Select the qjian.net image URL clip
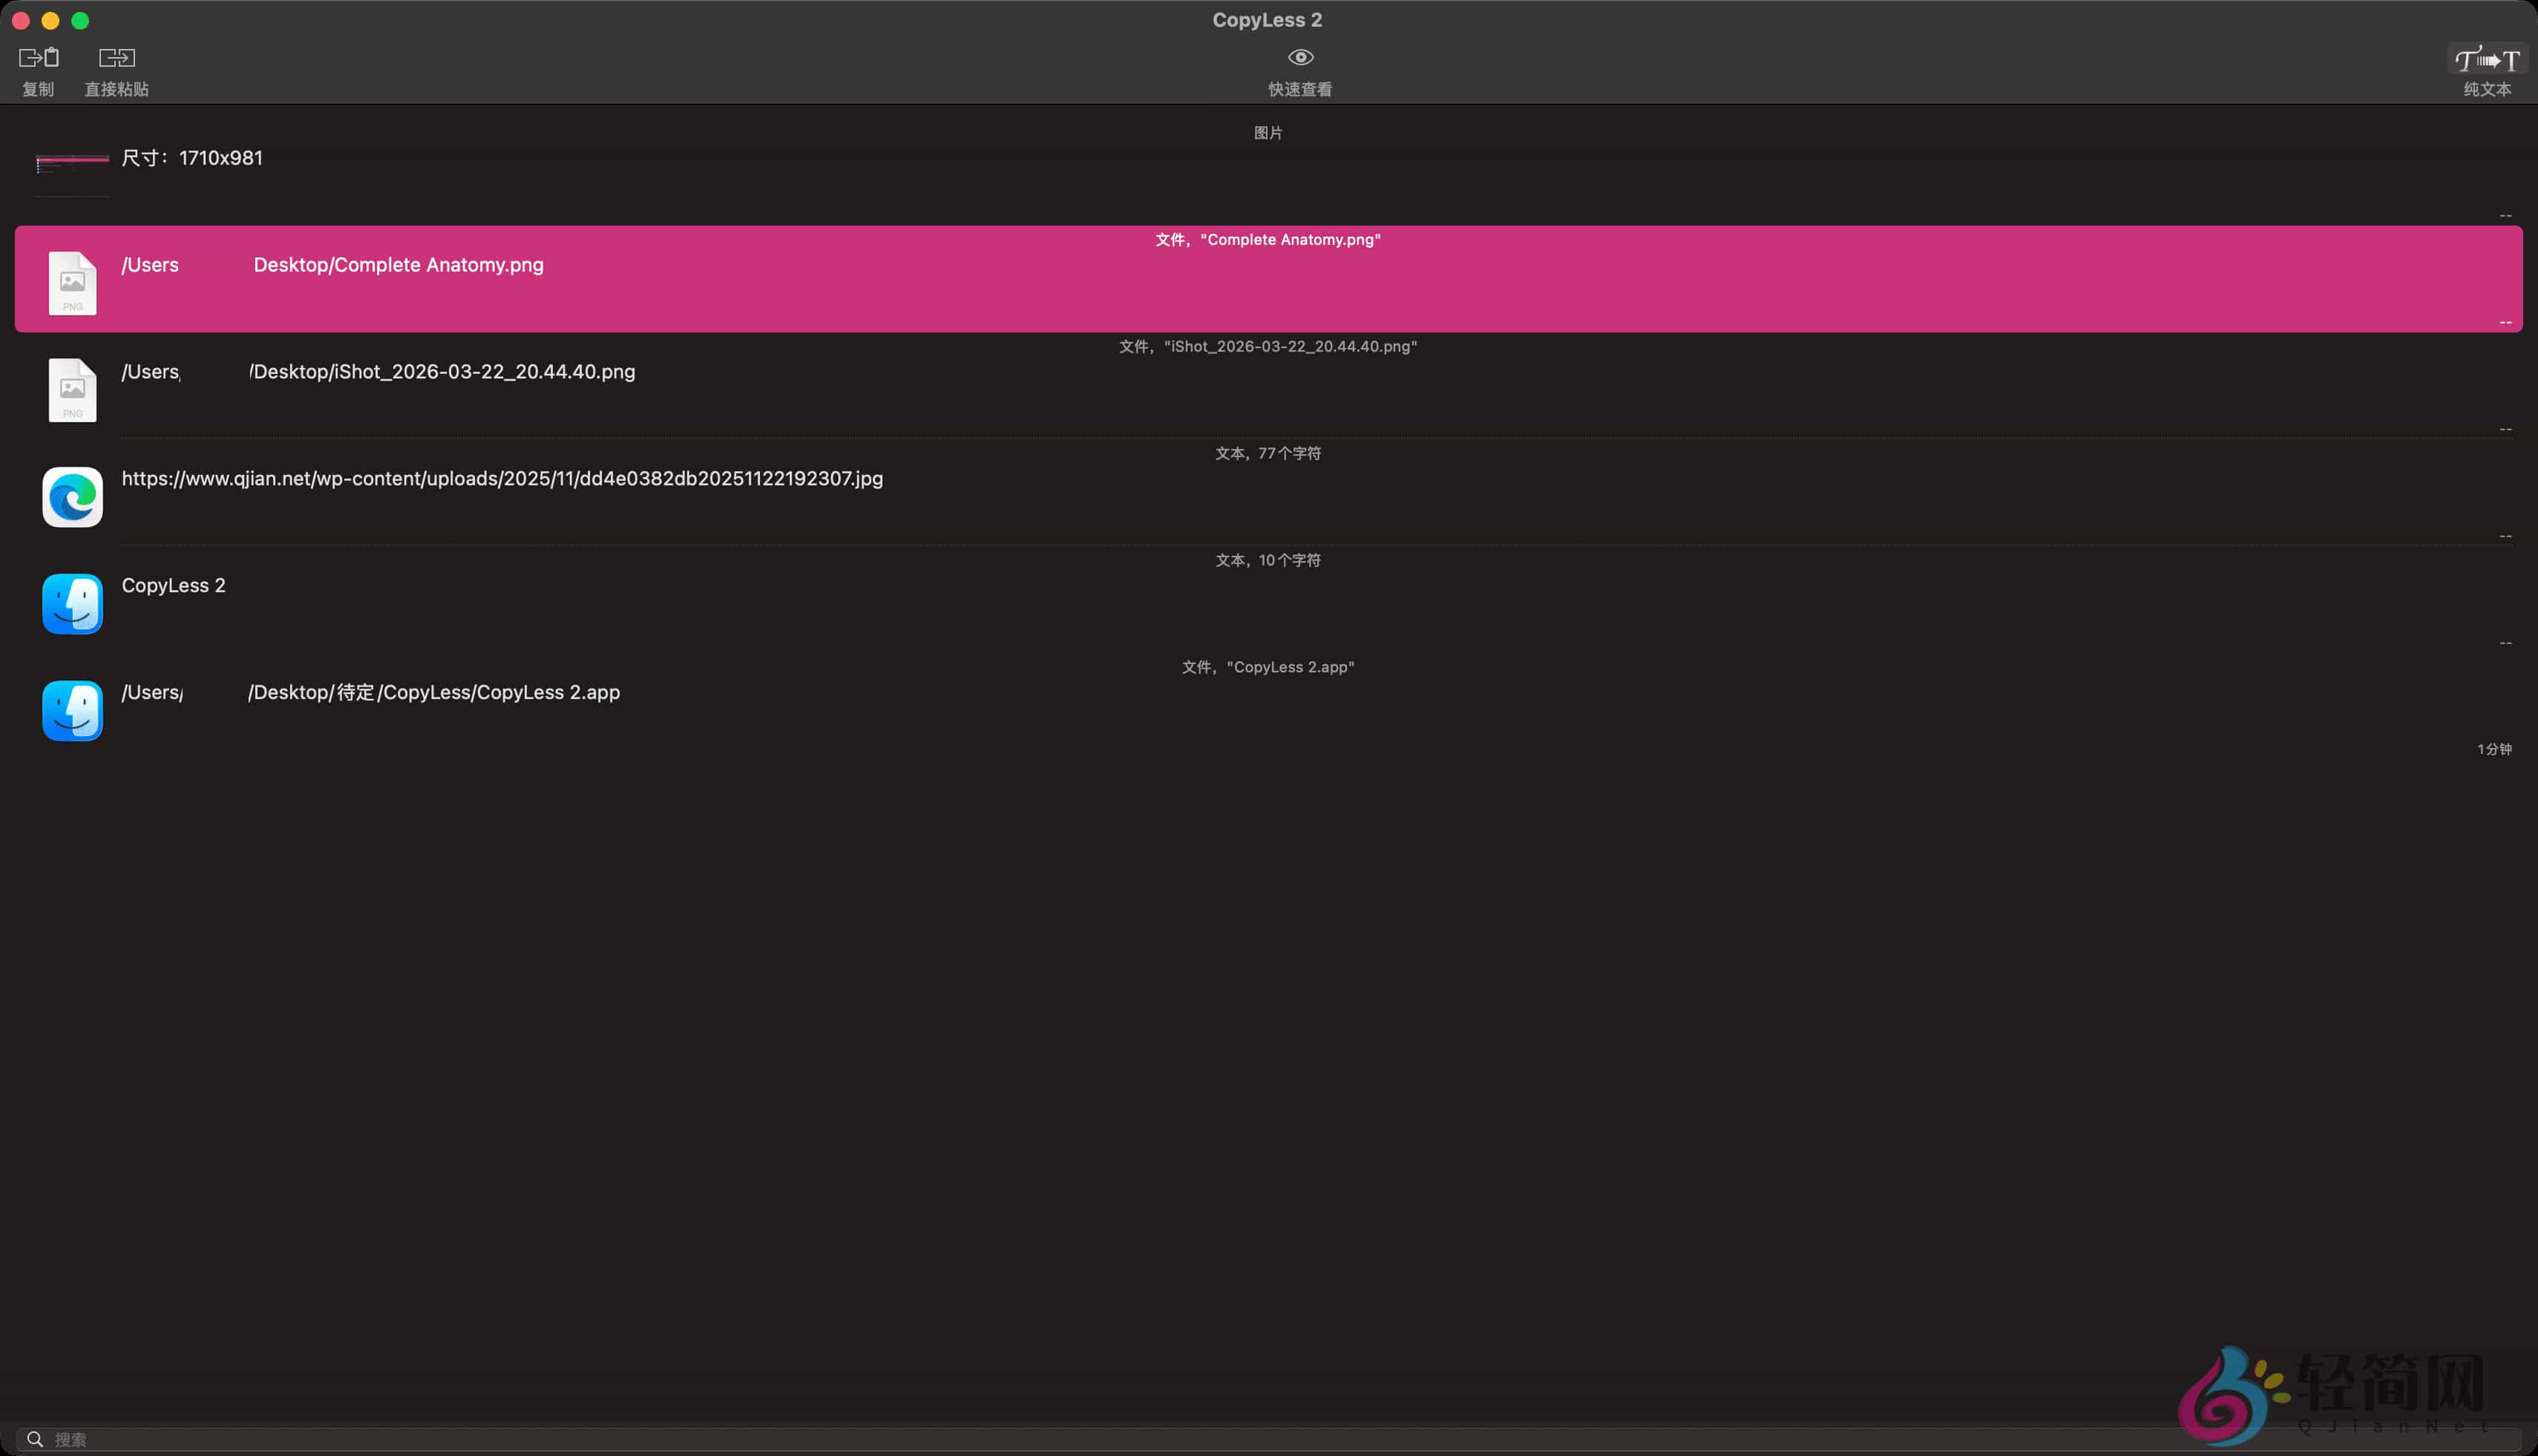 tap(502, 479)
